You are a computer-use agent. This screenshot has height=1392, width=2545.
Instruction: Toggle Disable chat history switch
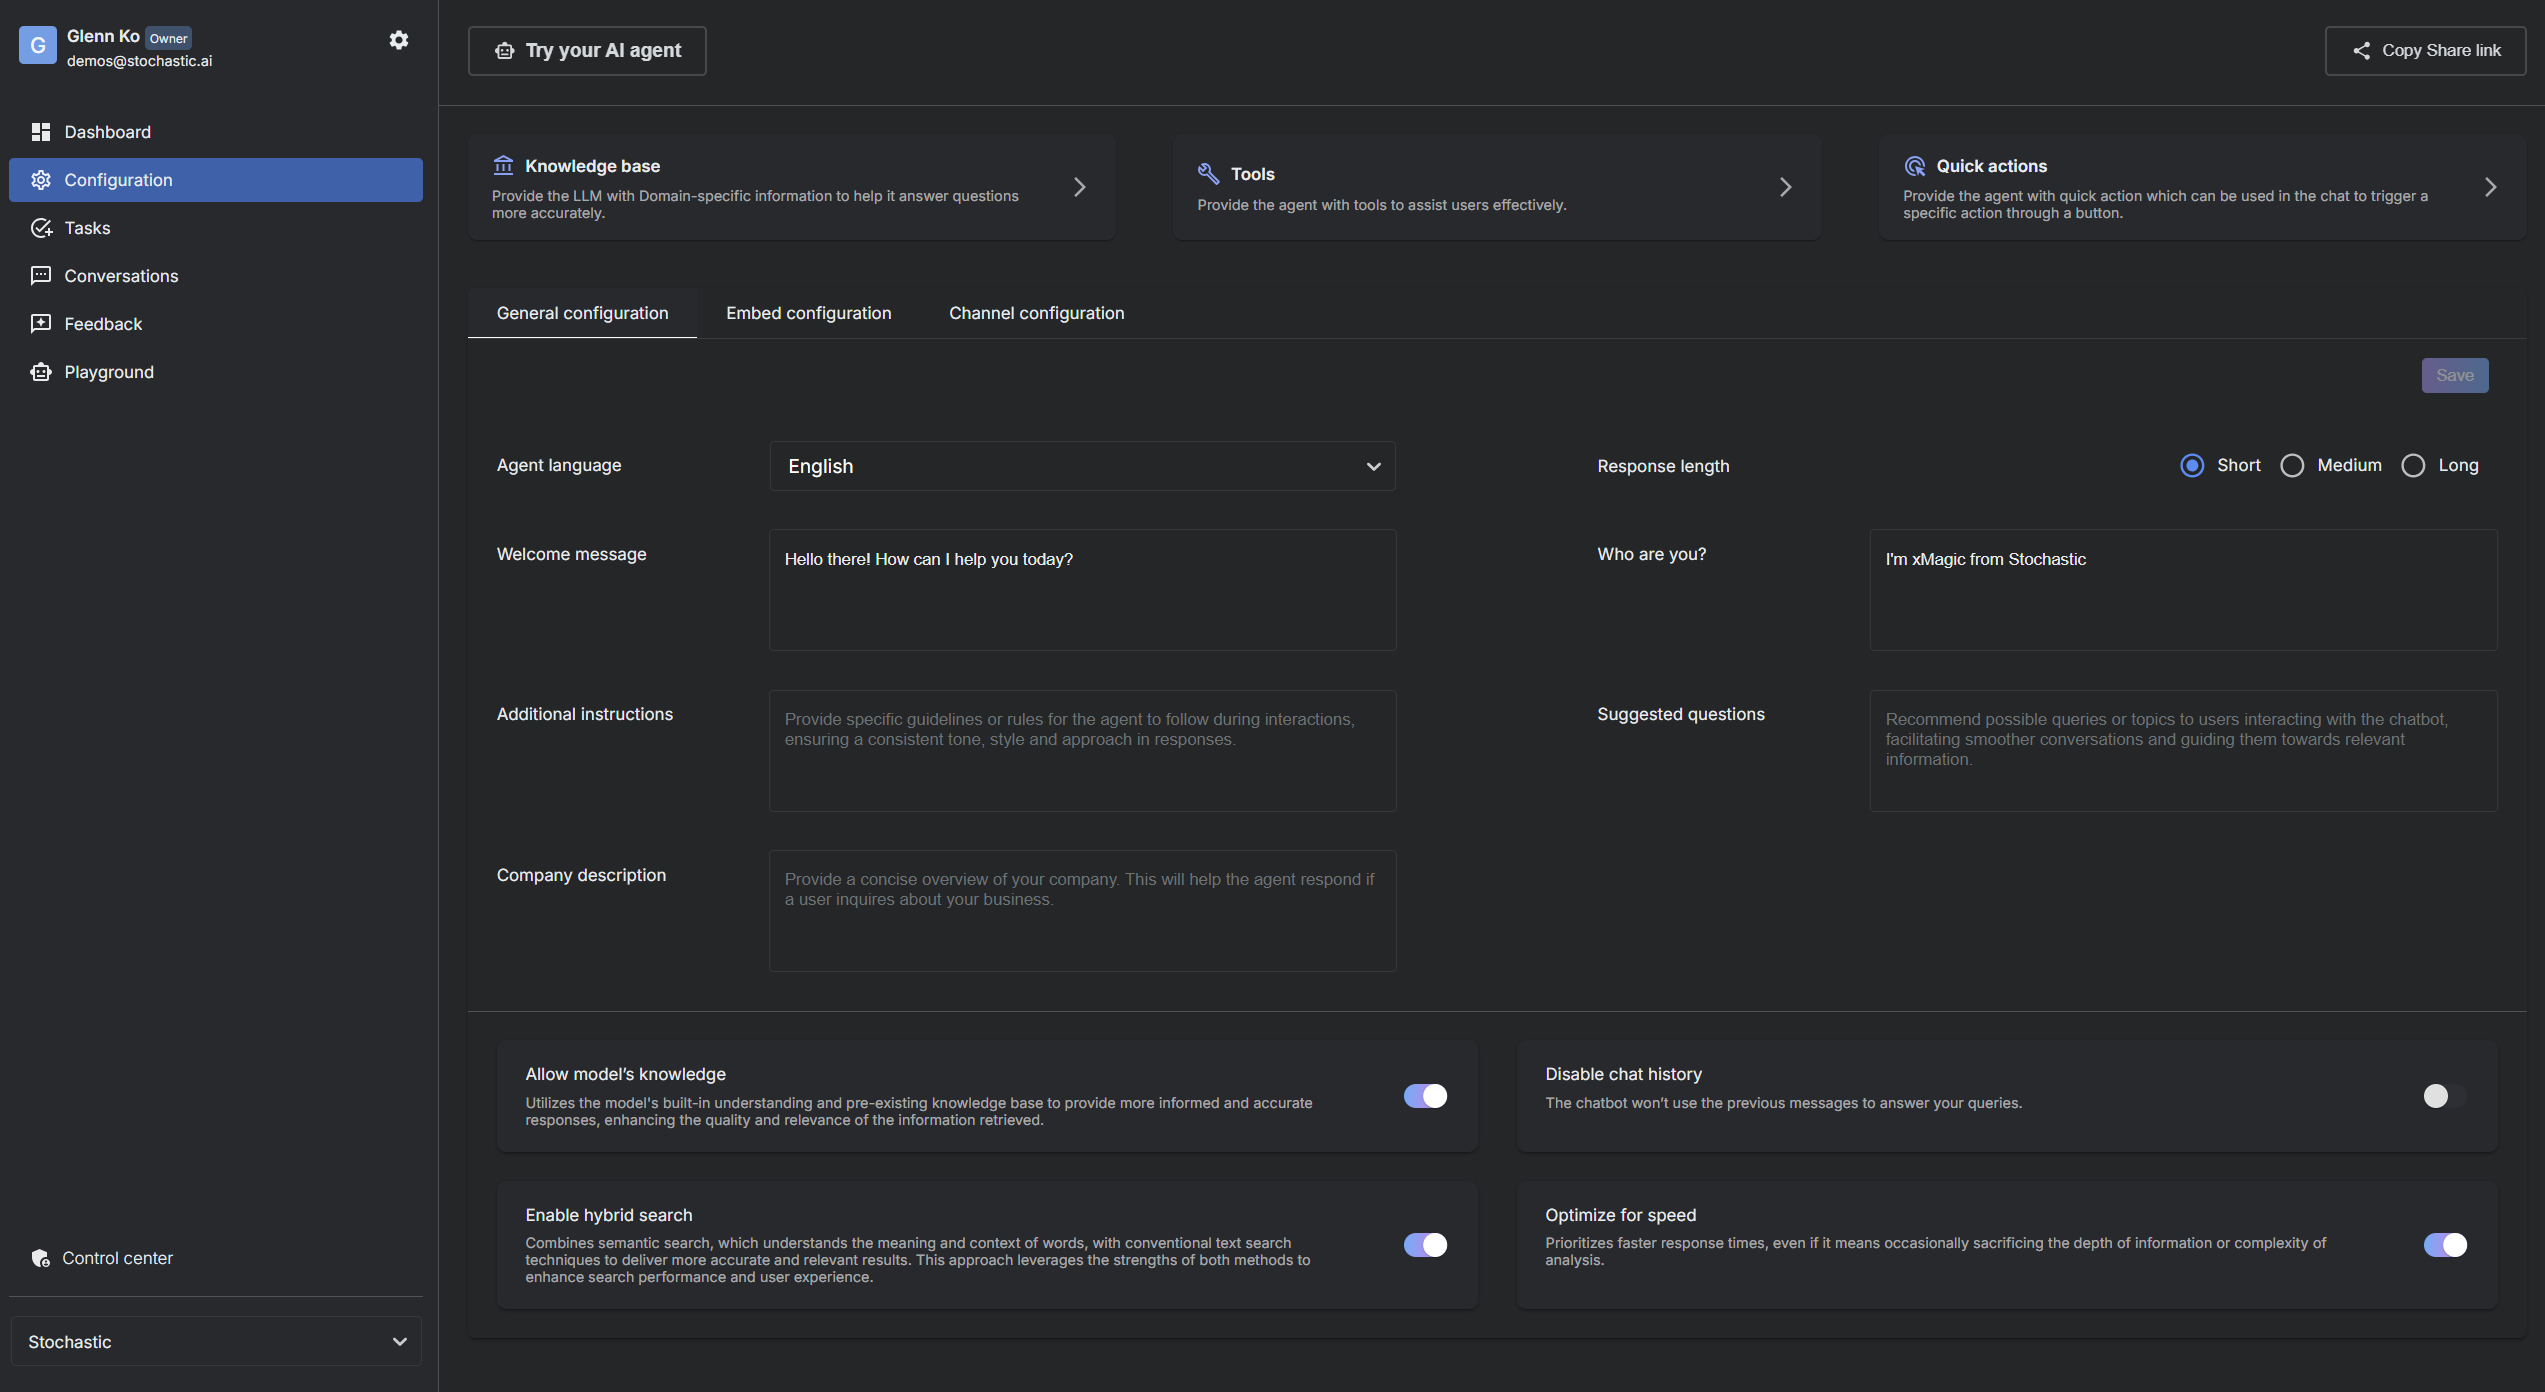[x=2444, y=1096]
